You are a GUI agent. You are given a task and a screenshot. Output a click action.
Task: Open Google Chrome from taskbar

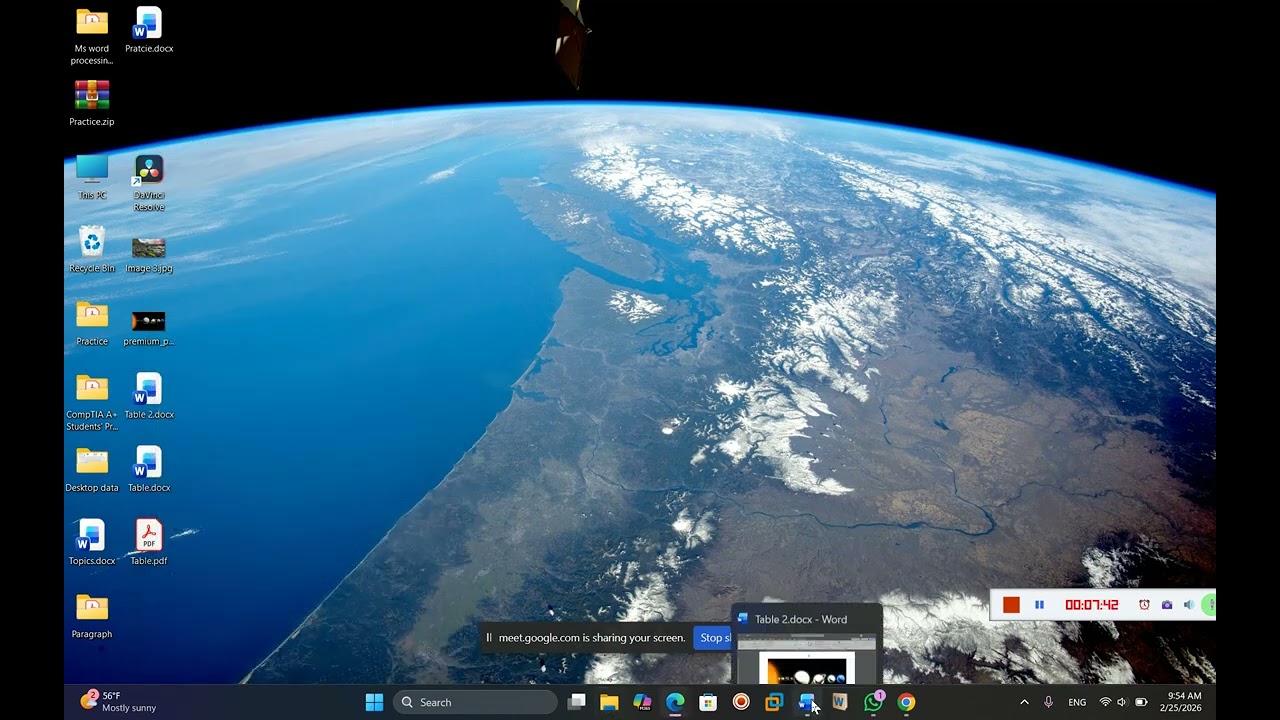(906, 702)
